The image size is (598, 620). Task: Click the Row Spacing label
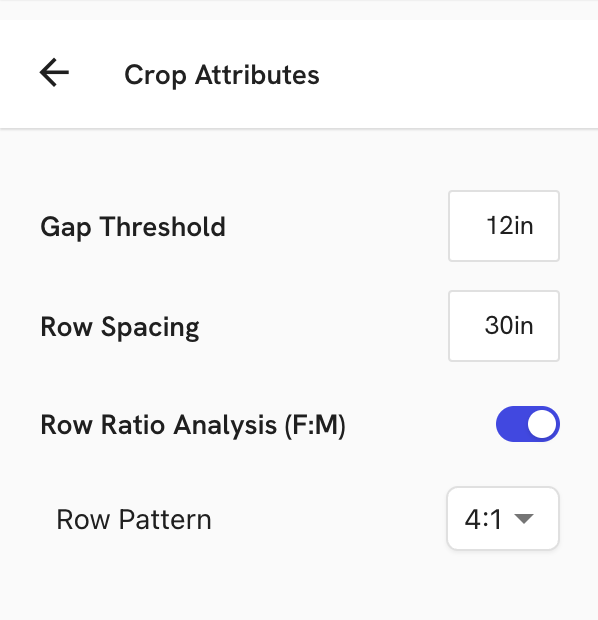(x=120, y=327)
